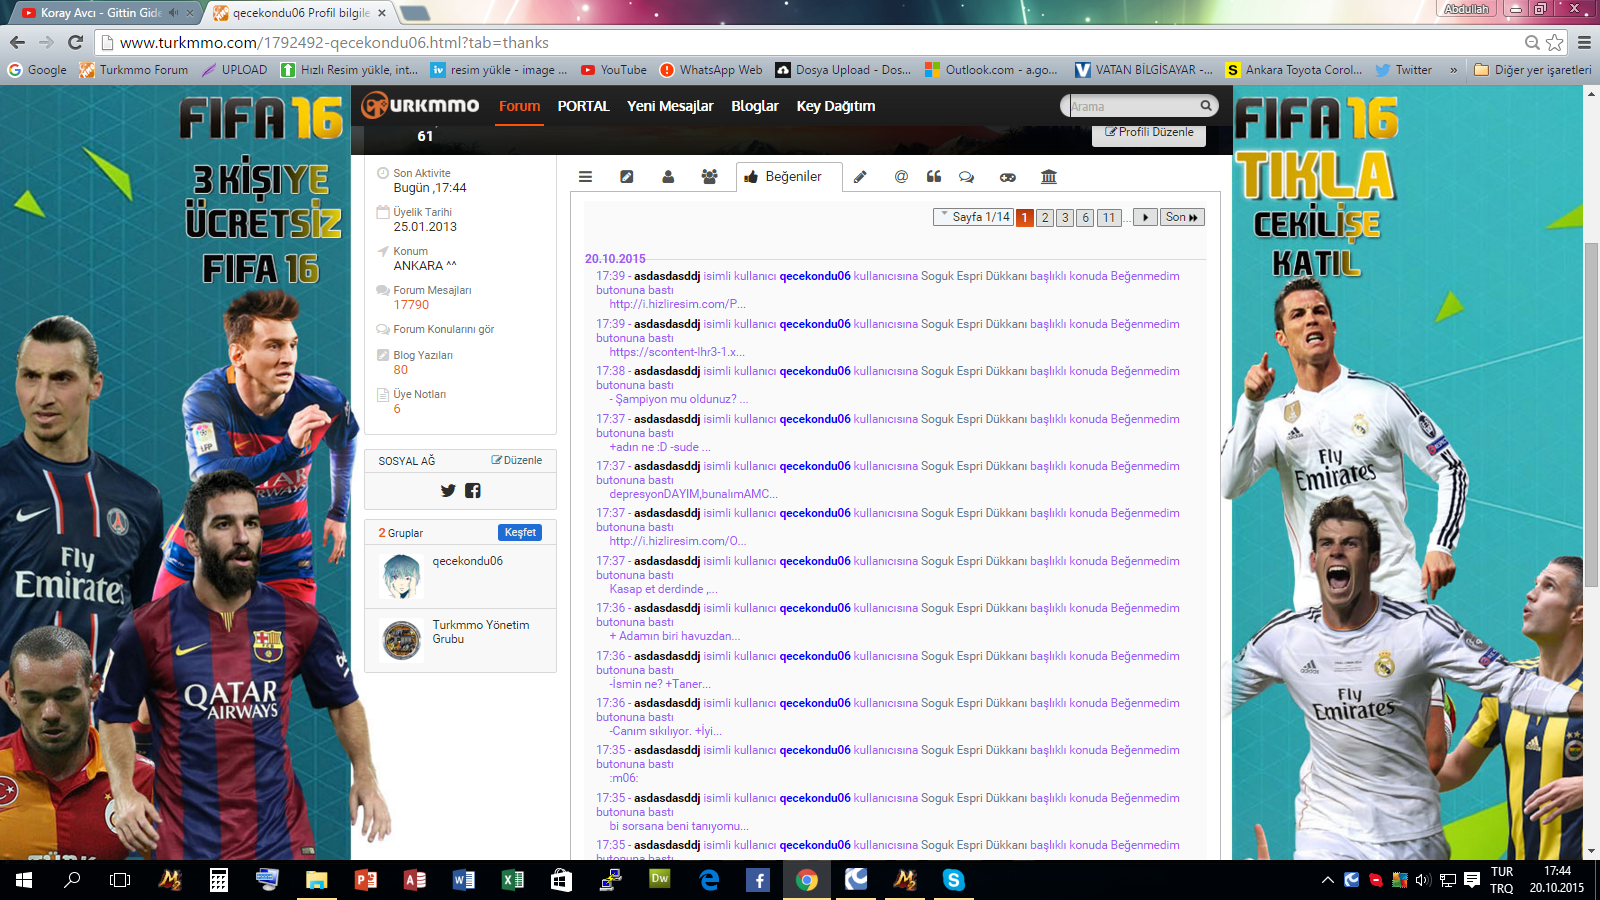Expand the bookmarks overflow chevron

(x=1453, y=70)
